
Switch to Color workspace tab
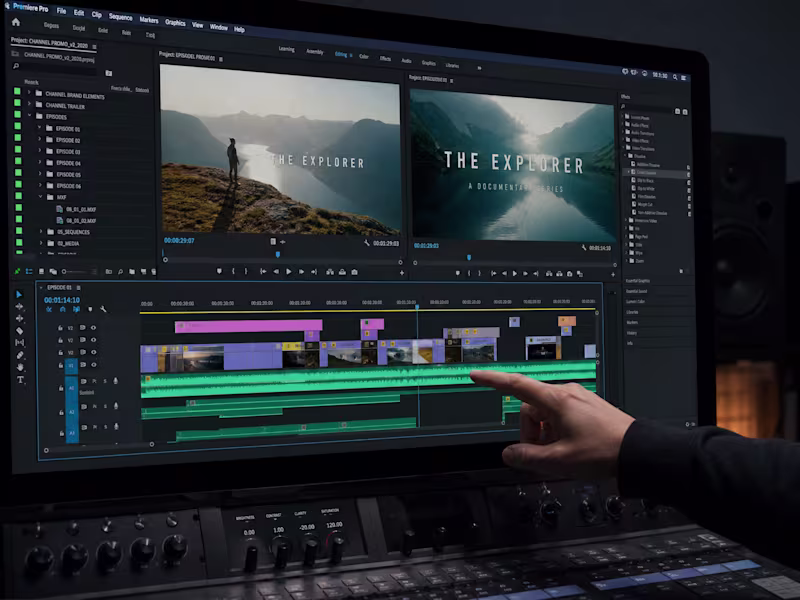click(x=364, y=57)
